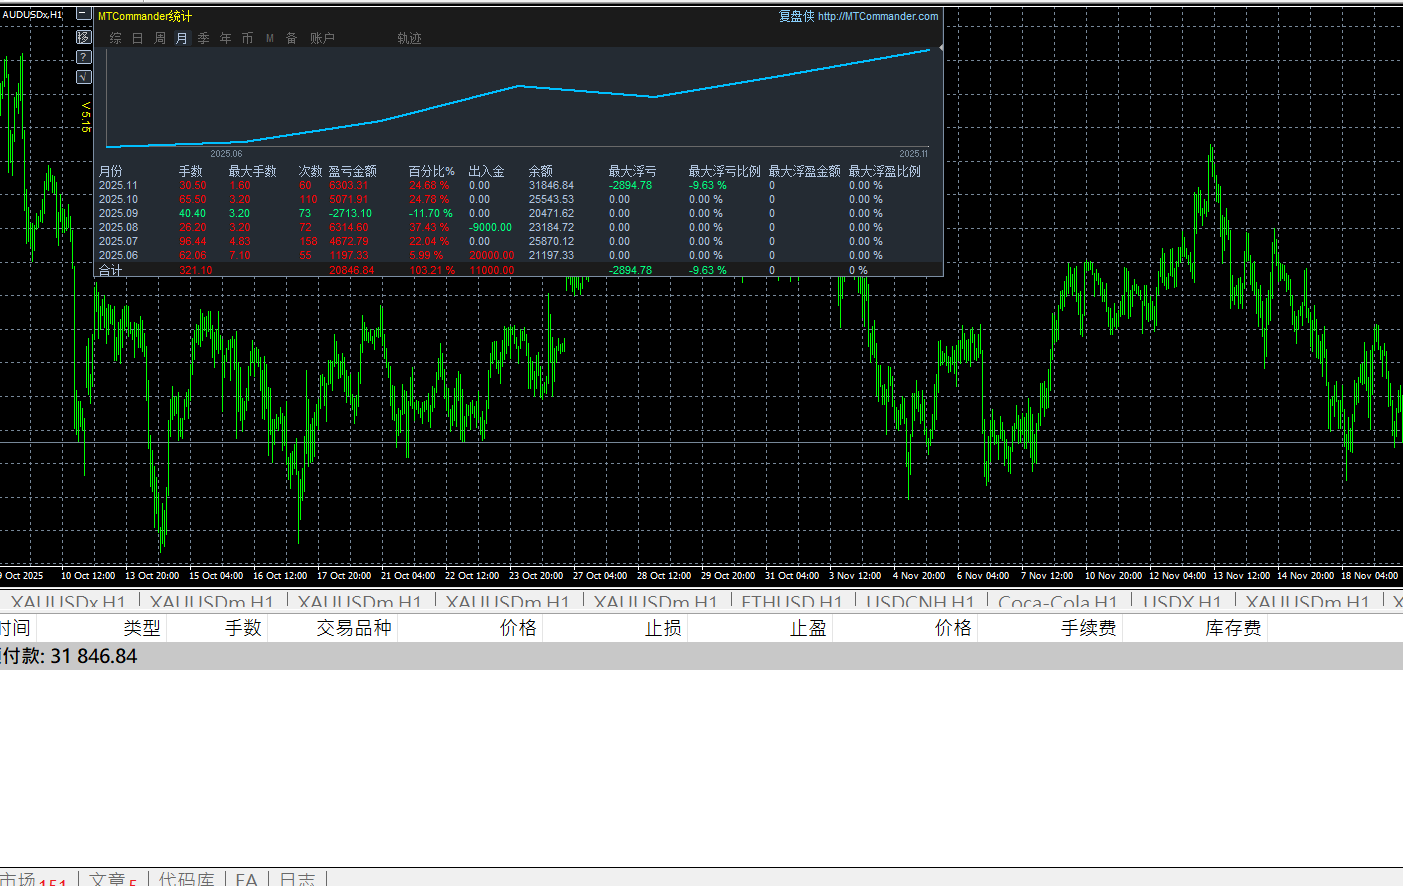Viewport: 1403px width, 886px height.
Task: Select the 2025.10 month row label
Action: click(118, 199)
